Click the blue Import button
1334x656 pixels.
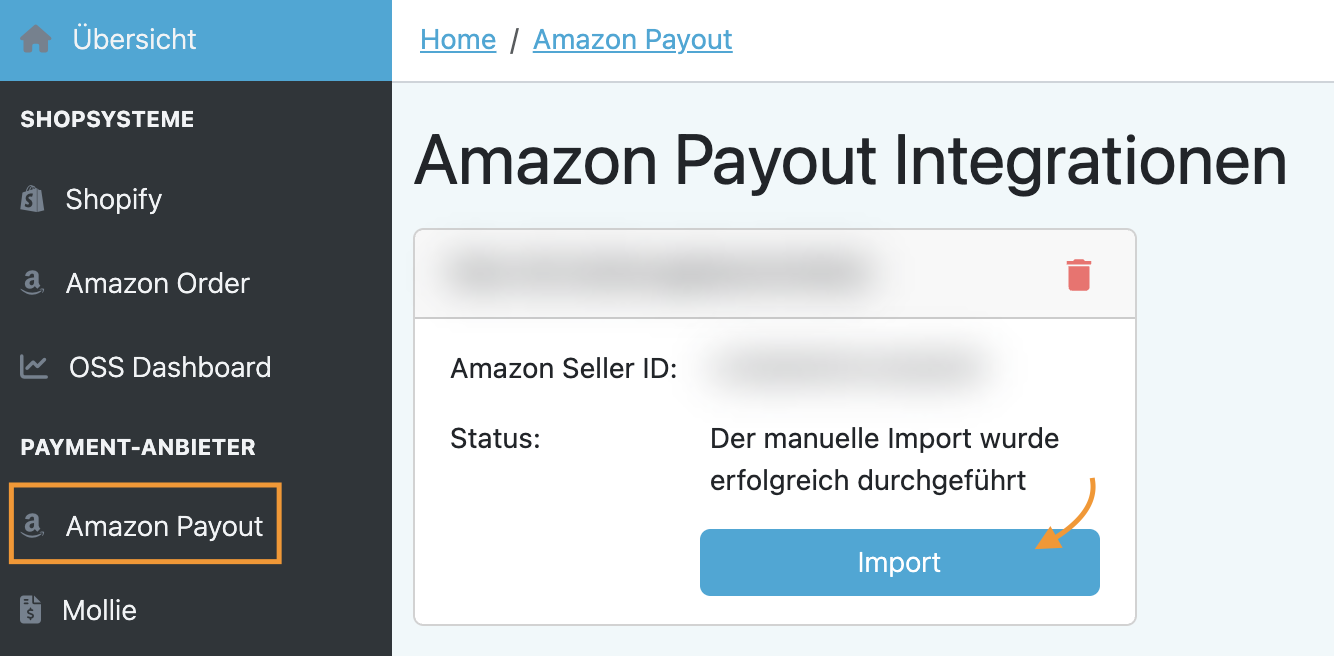900,562
